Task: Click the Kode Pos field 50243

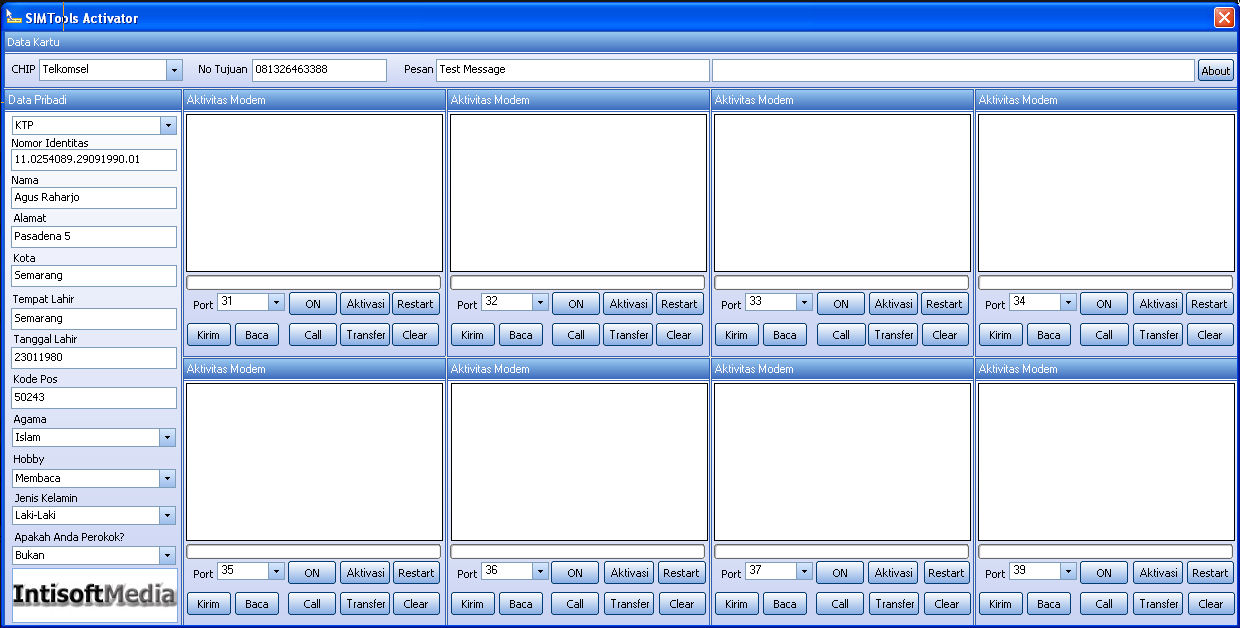Action: click(94, 398)
